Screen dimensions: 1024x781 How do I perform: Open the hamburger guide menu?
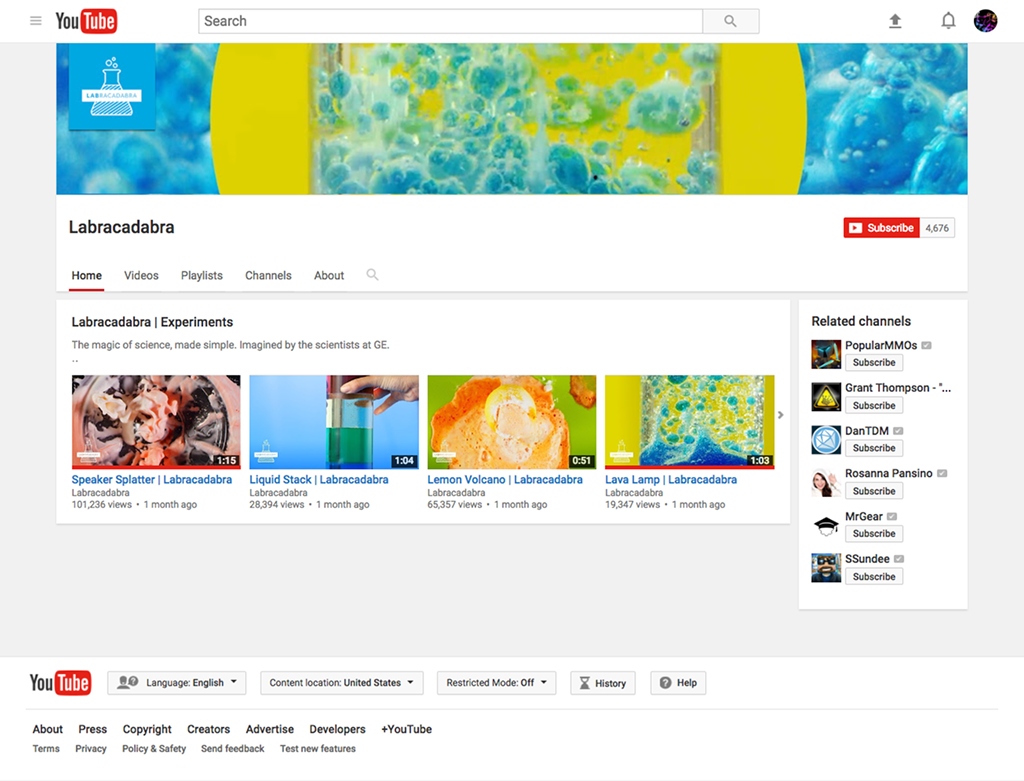pyautogui.click(x=36, y=21)
